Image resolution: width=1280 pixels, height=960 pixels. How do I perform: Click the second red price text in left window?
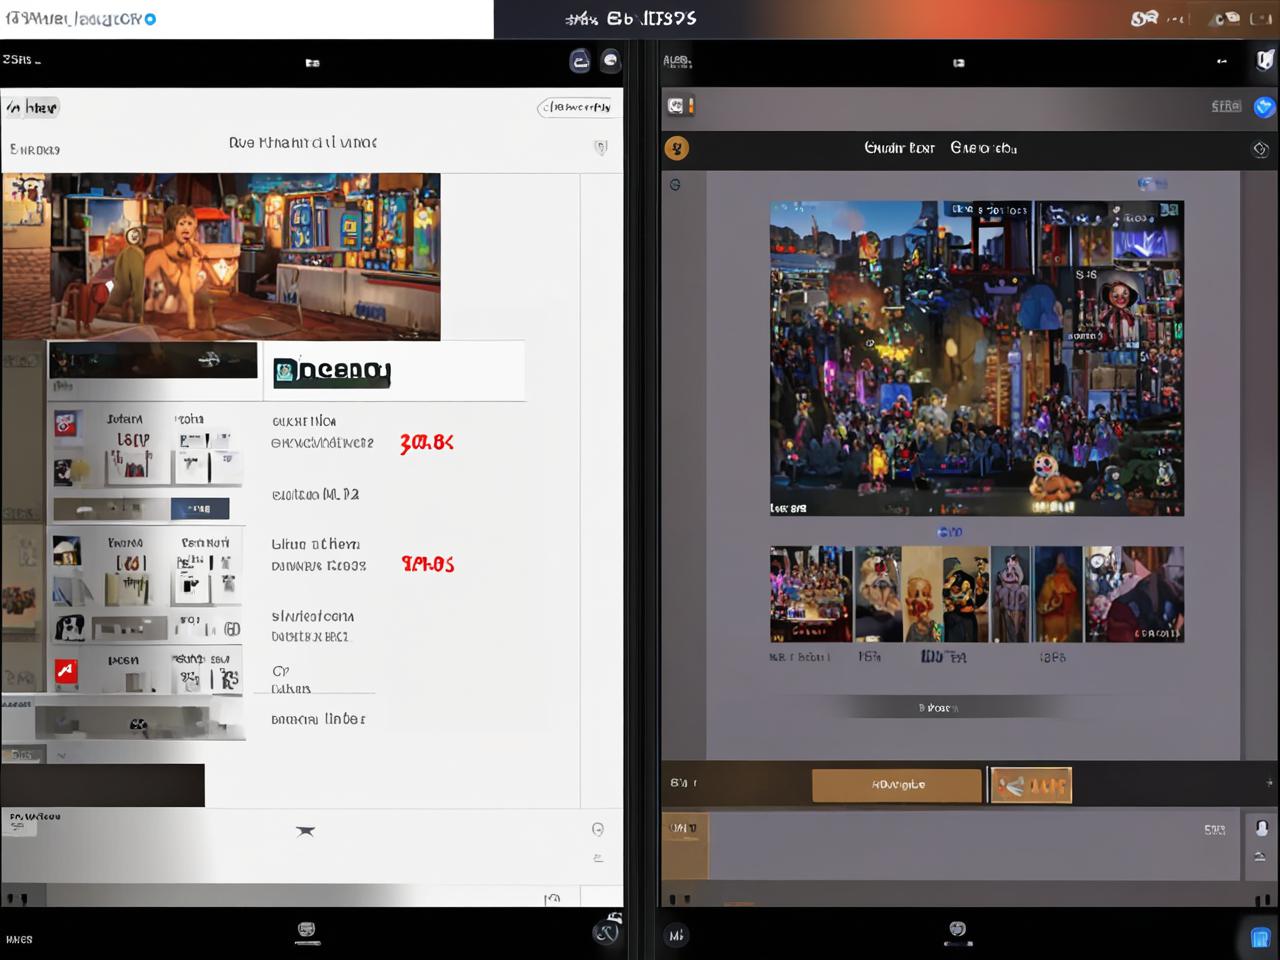tap(428, 564)
